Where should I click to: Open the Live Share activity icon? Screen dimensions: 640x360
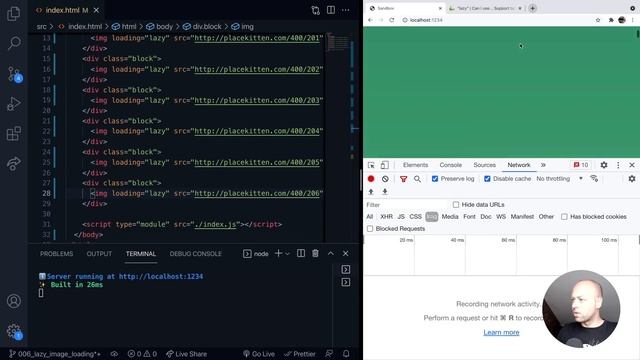(x=13, y=163)
